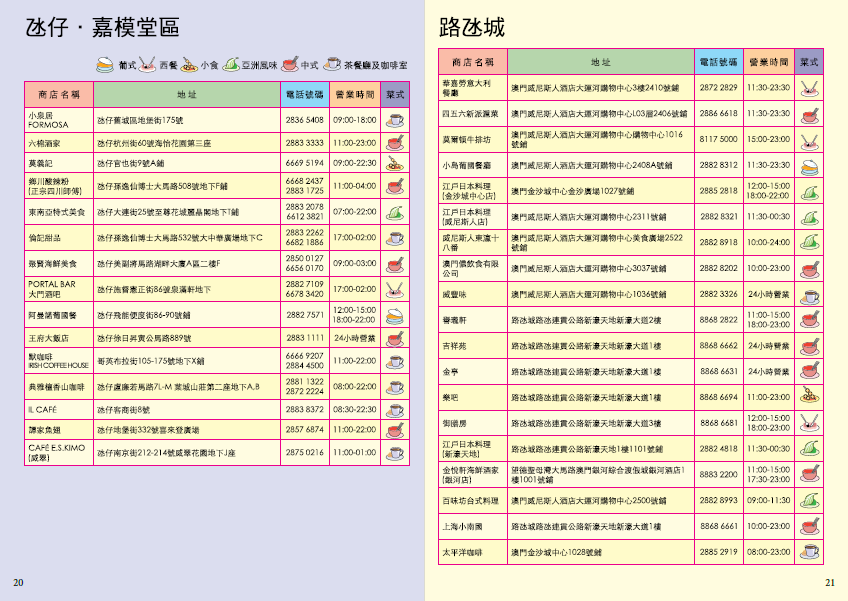The image size is (848, 601).
Task: Click the 菜式 header in 路氹城 table
Action: coord(810,62)
